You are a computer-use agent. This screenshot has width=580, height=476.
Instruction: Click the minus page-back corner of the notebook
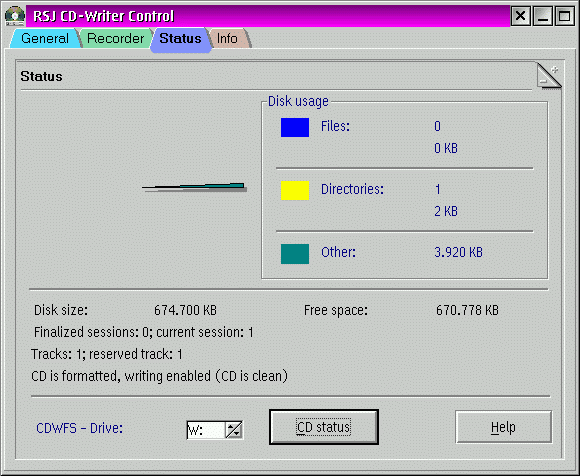click(x=543, y=81)
